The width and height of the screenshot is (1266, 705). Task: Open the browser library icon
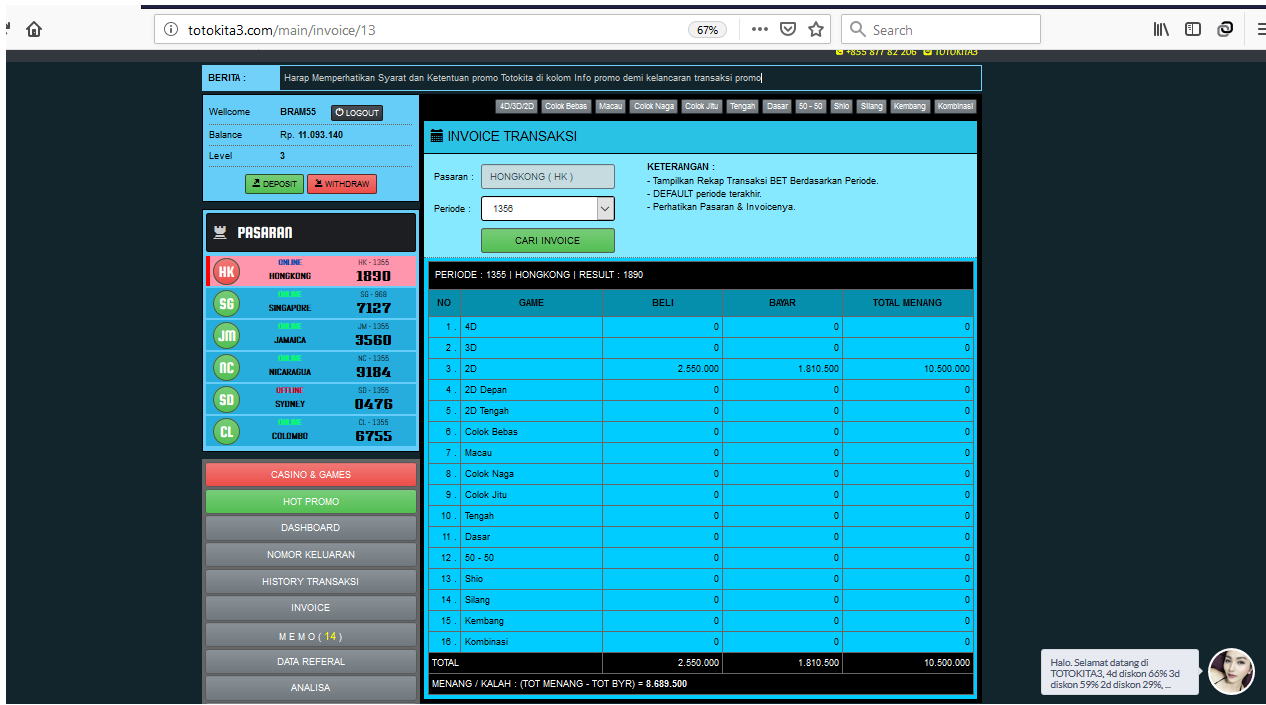point(1161,29)
